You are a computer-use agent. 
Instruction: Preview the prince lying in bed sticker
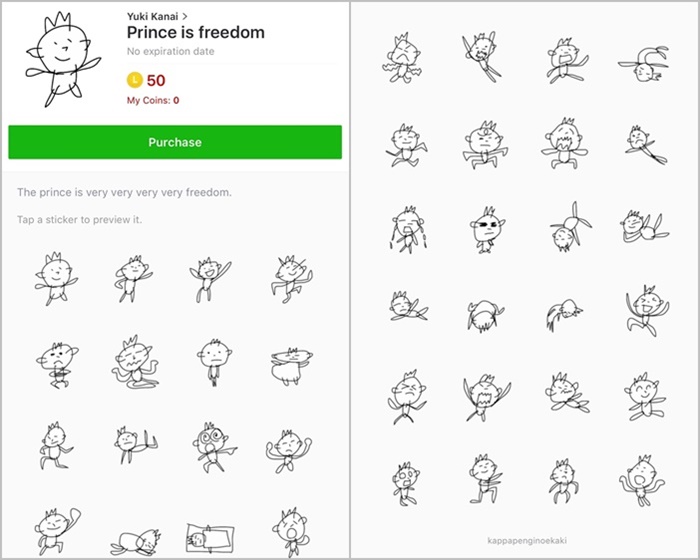[x=210, y=537]
